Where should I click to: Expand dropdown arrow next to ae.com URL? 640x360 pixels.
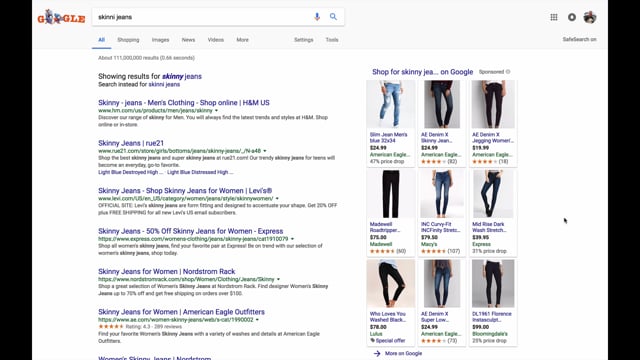coord(257,320)
